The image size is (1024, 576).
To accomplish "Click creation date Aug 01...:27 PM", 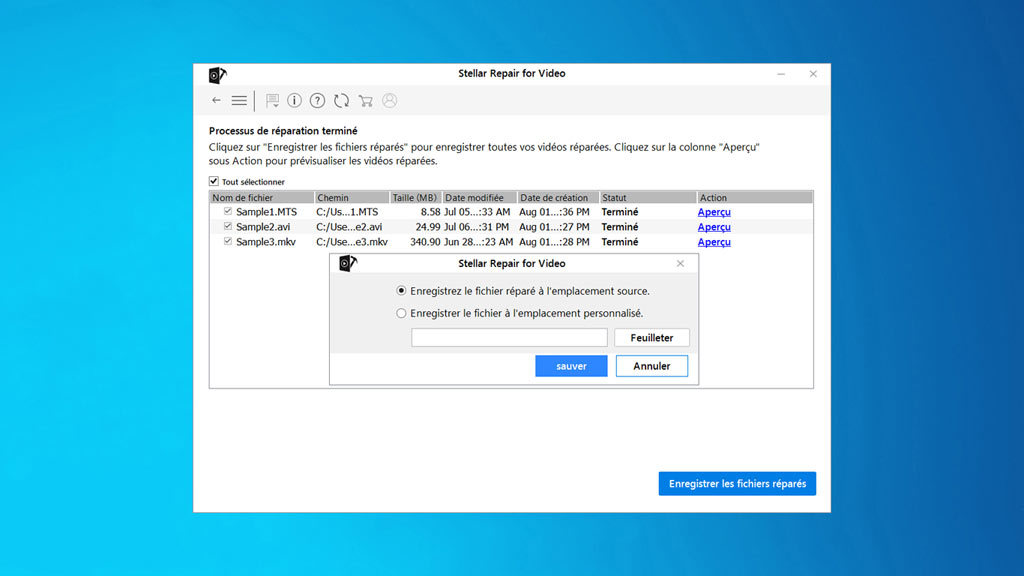I will [x=554, y=227].
